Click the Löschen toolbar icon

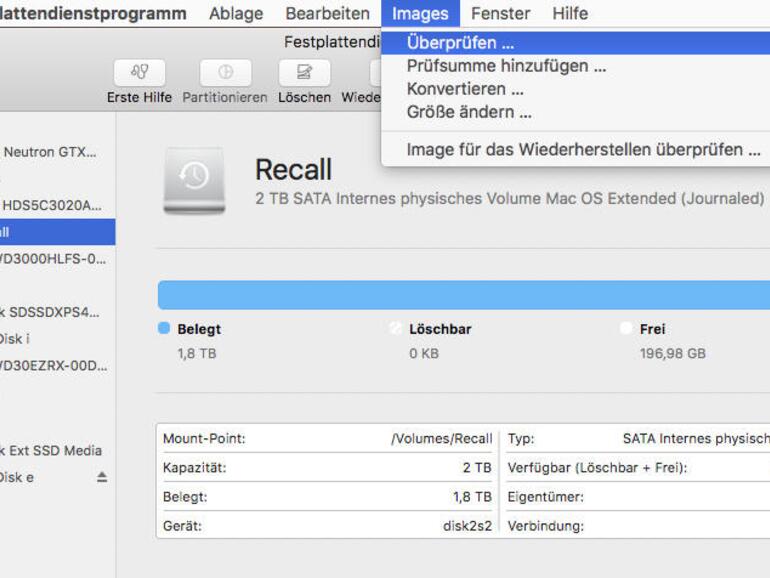pos(304,73)
